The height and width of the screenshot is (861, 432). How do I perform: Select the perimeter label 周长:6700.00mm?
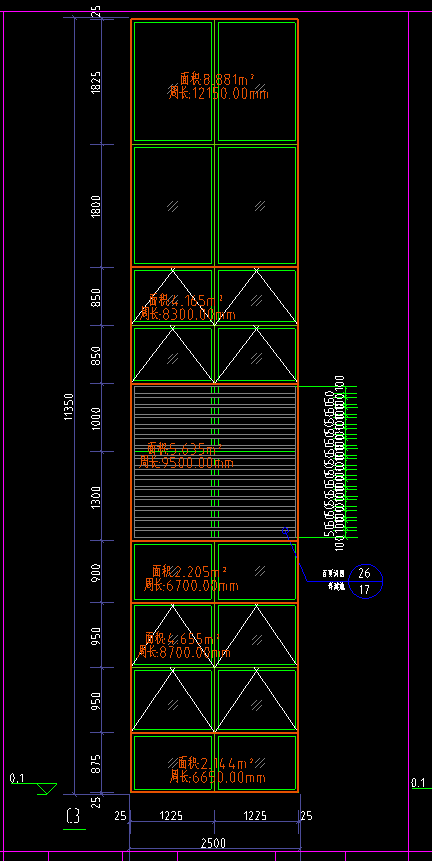191,585
